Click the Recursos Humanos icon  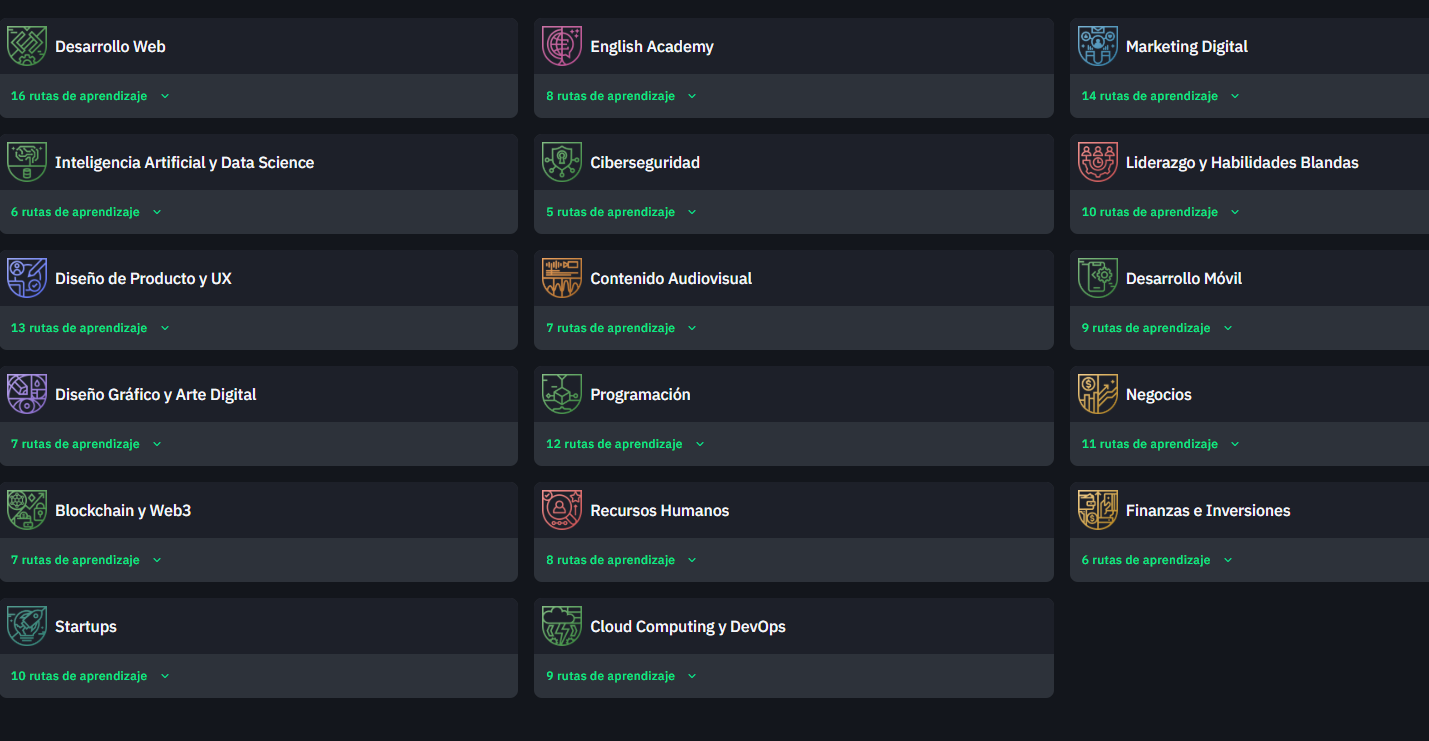(562, 510)
